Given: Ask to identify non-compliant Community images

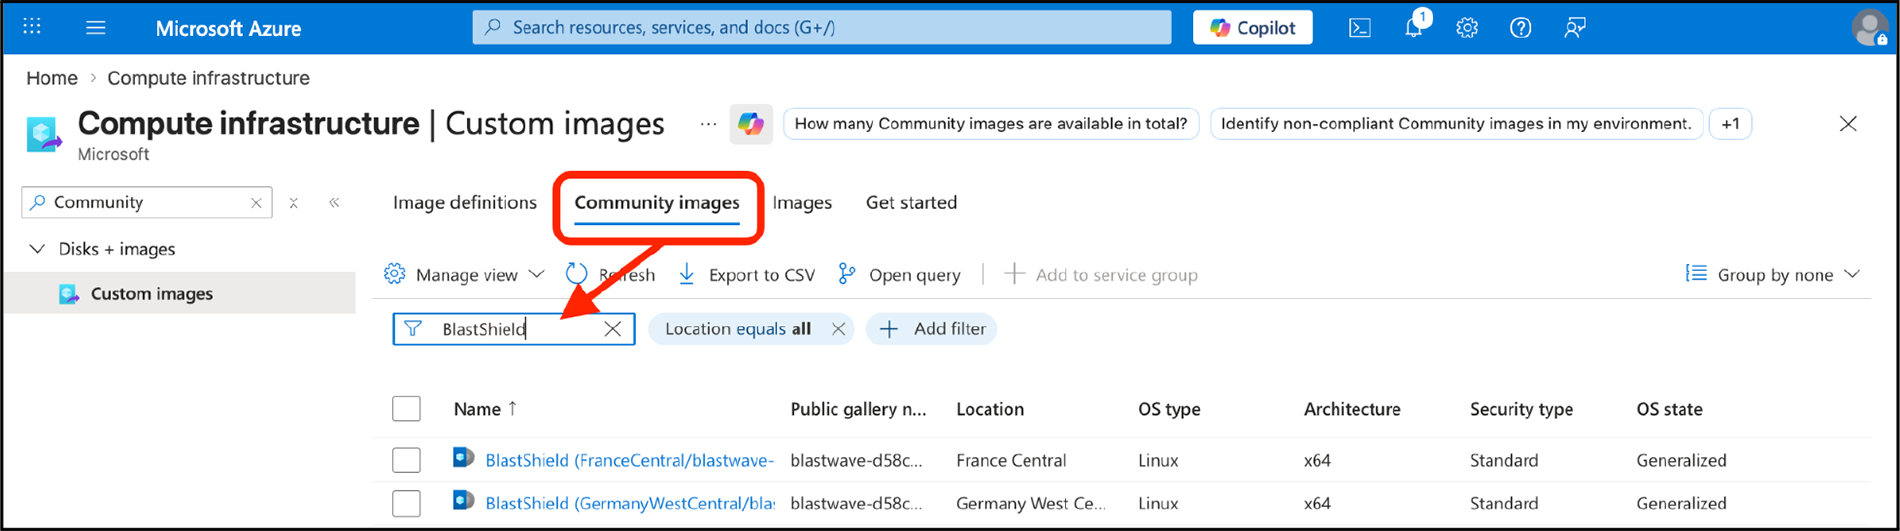Looking at the screenshot, I should pyautogui.click(x=1456, y=124).
